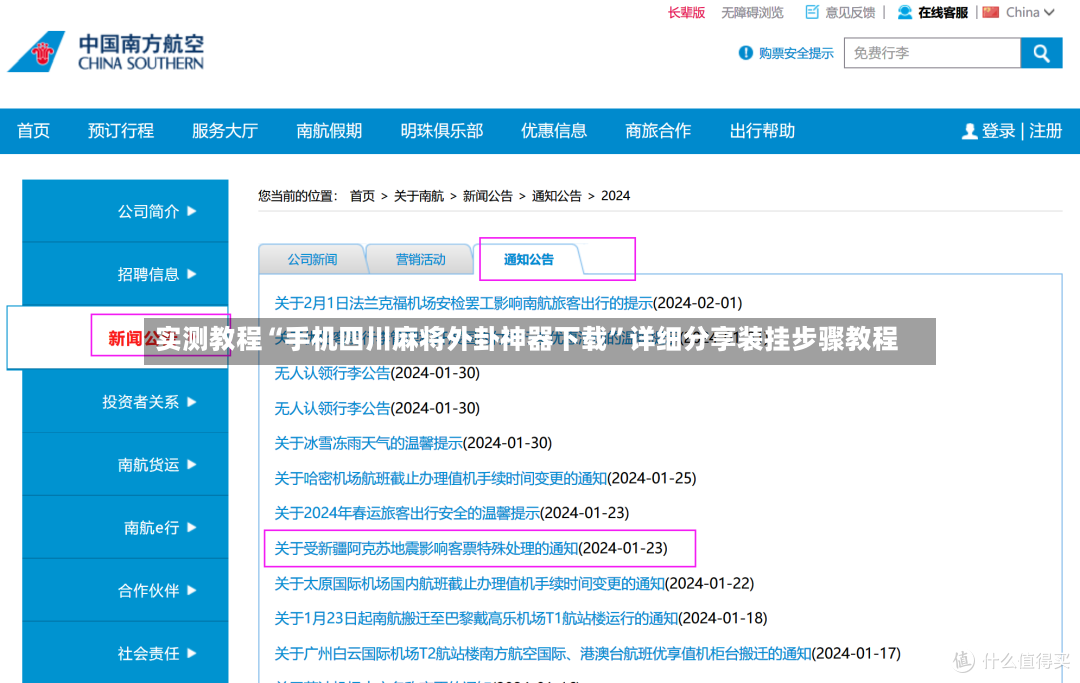Click 长辈版 link
1080x683 pixels.
(x=686, y=12)
